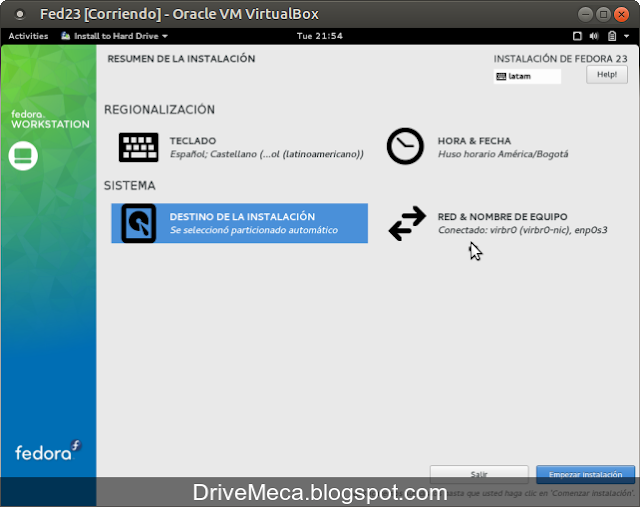This screenshot has width=640, height=507.
Task: Open the keyboard layout icon under Teclado
Action: click(x=138, y=147)
